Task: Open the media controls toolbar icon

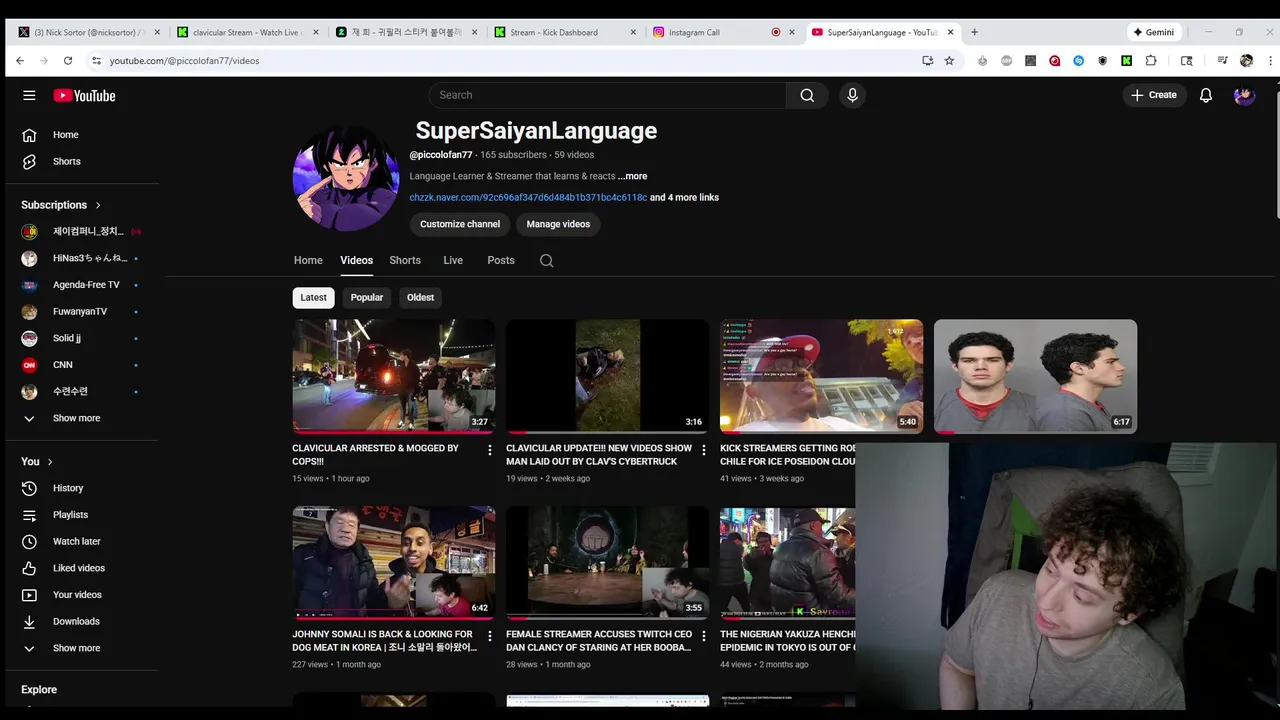Action: coord(1222,61)
